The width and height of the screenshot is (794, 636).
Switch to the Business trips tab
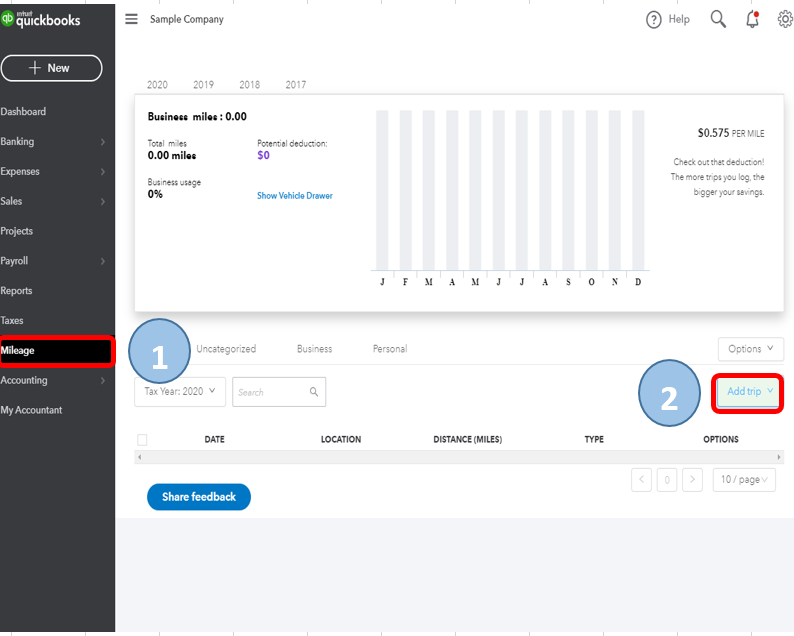click(x=314, y=349)
